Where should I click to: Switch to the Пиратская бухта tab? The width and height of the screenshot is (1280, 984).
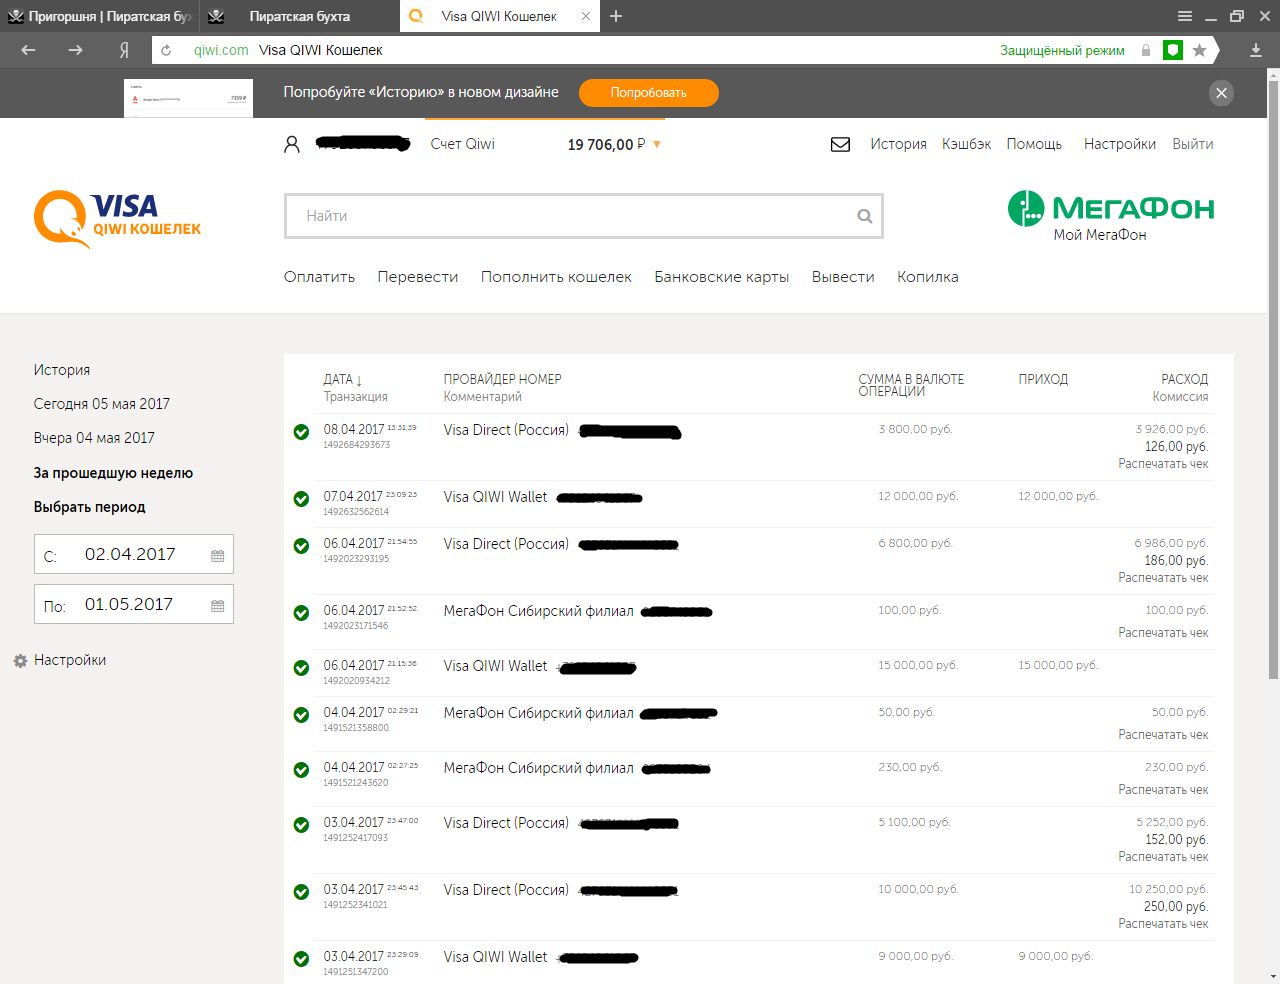coord(300,16)
